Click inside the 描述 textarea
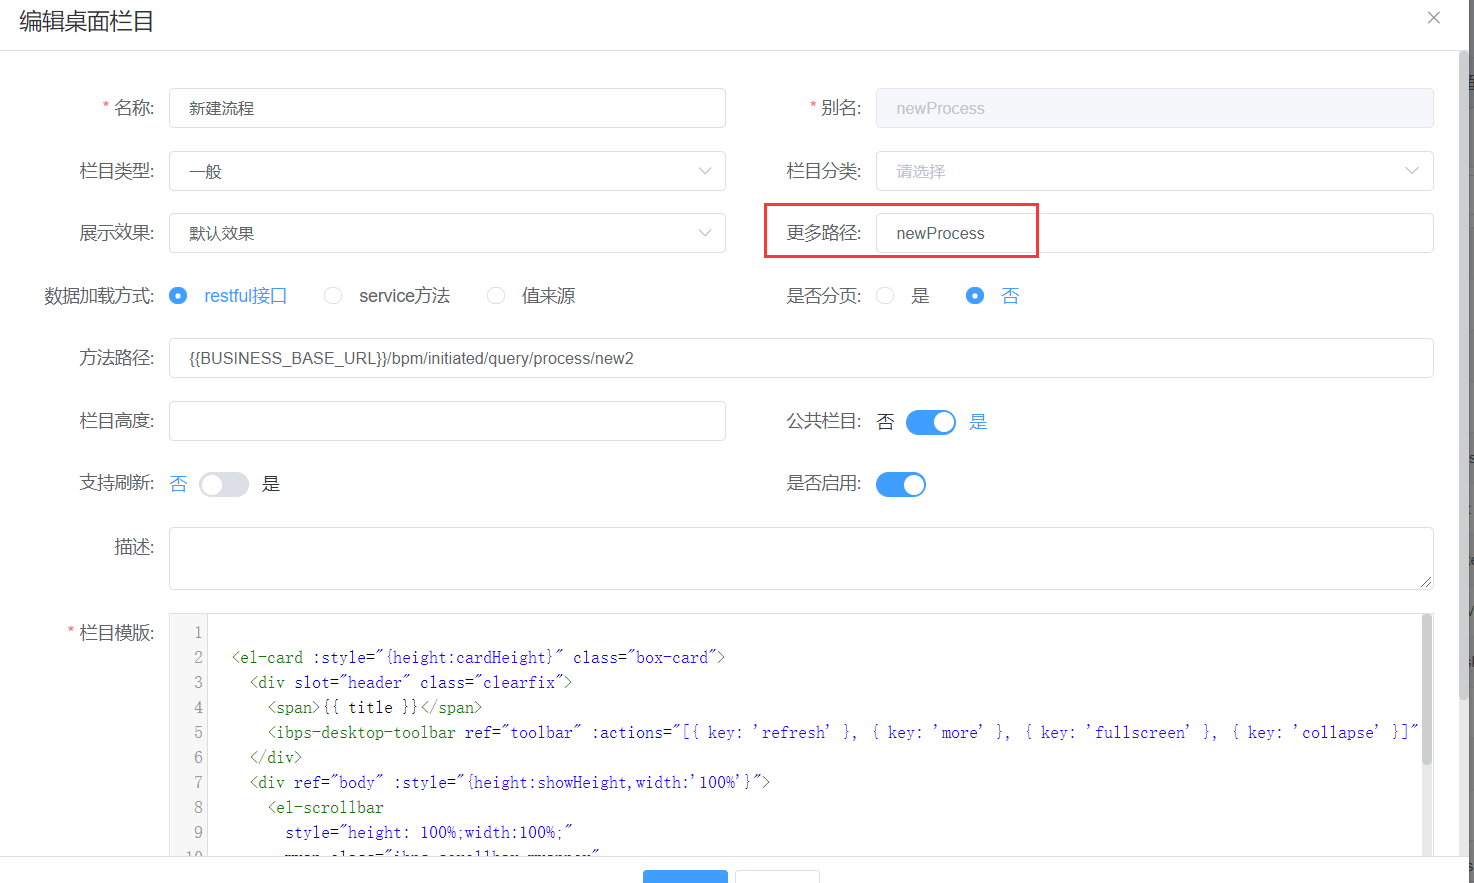Screen dimensions: 1474x883 (x=800, y=558)
